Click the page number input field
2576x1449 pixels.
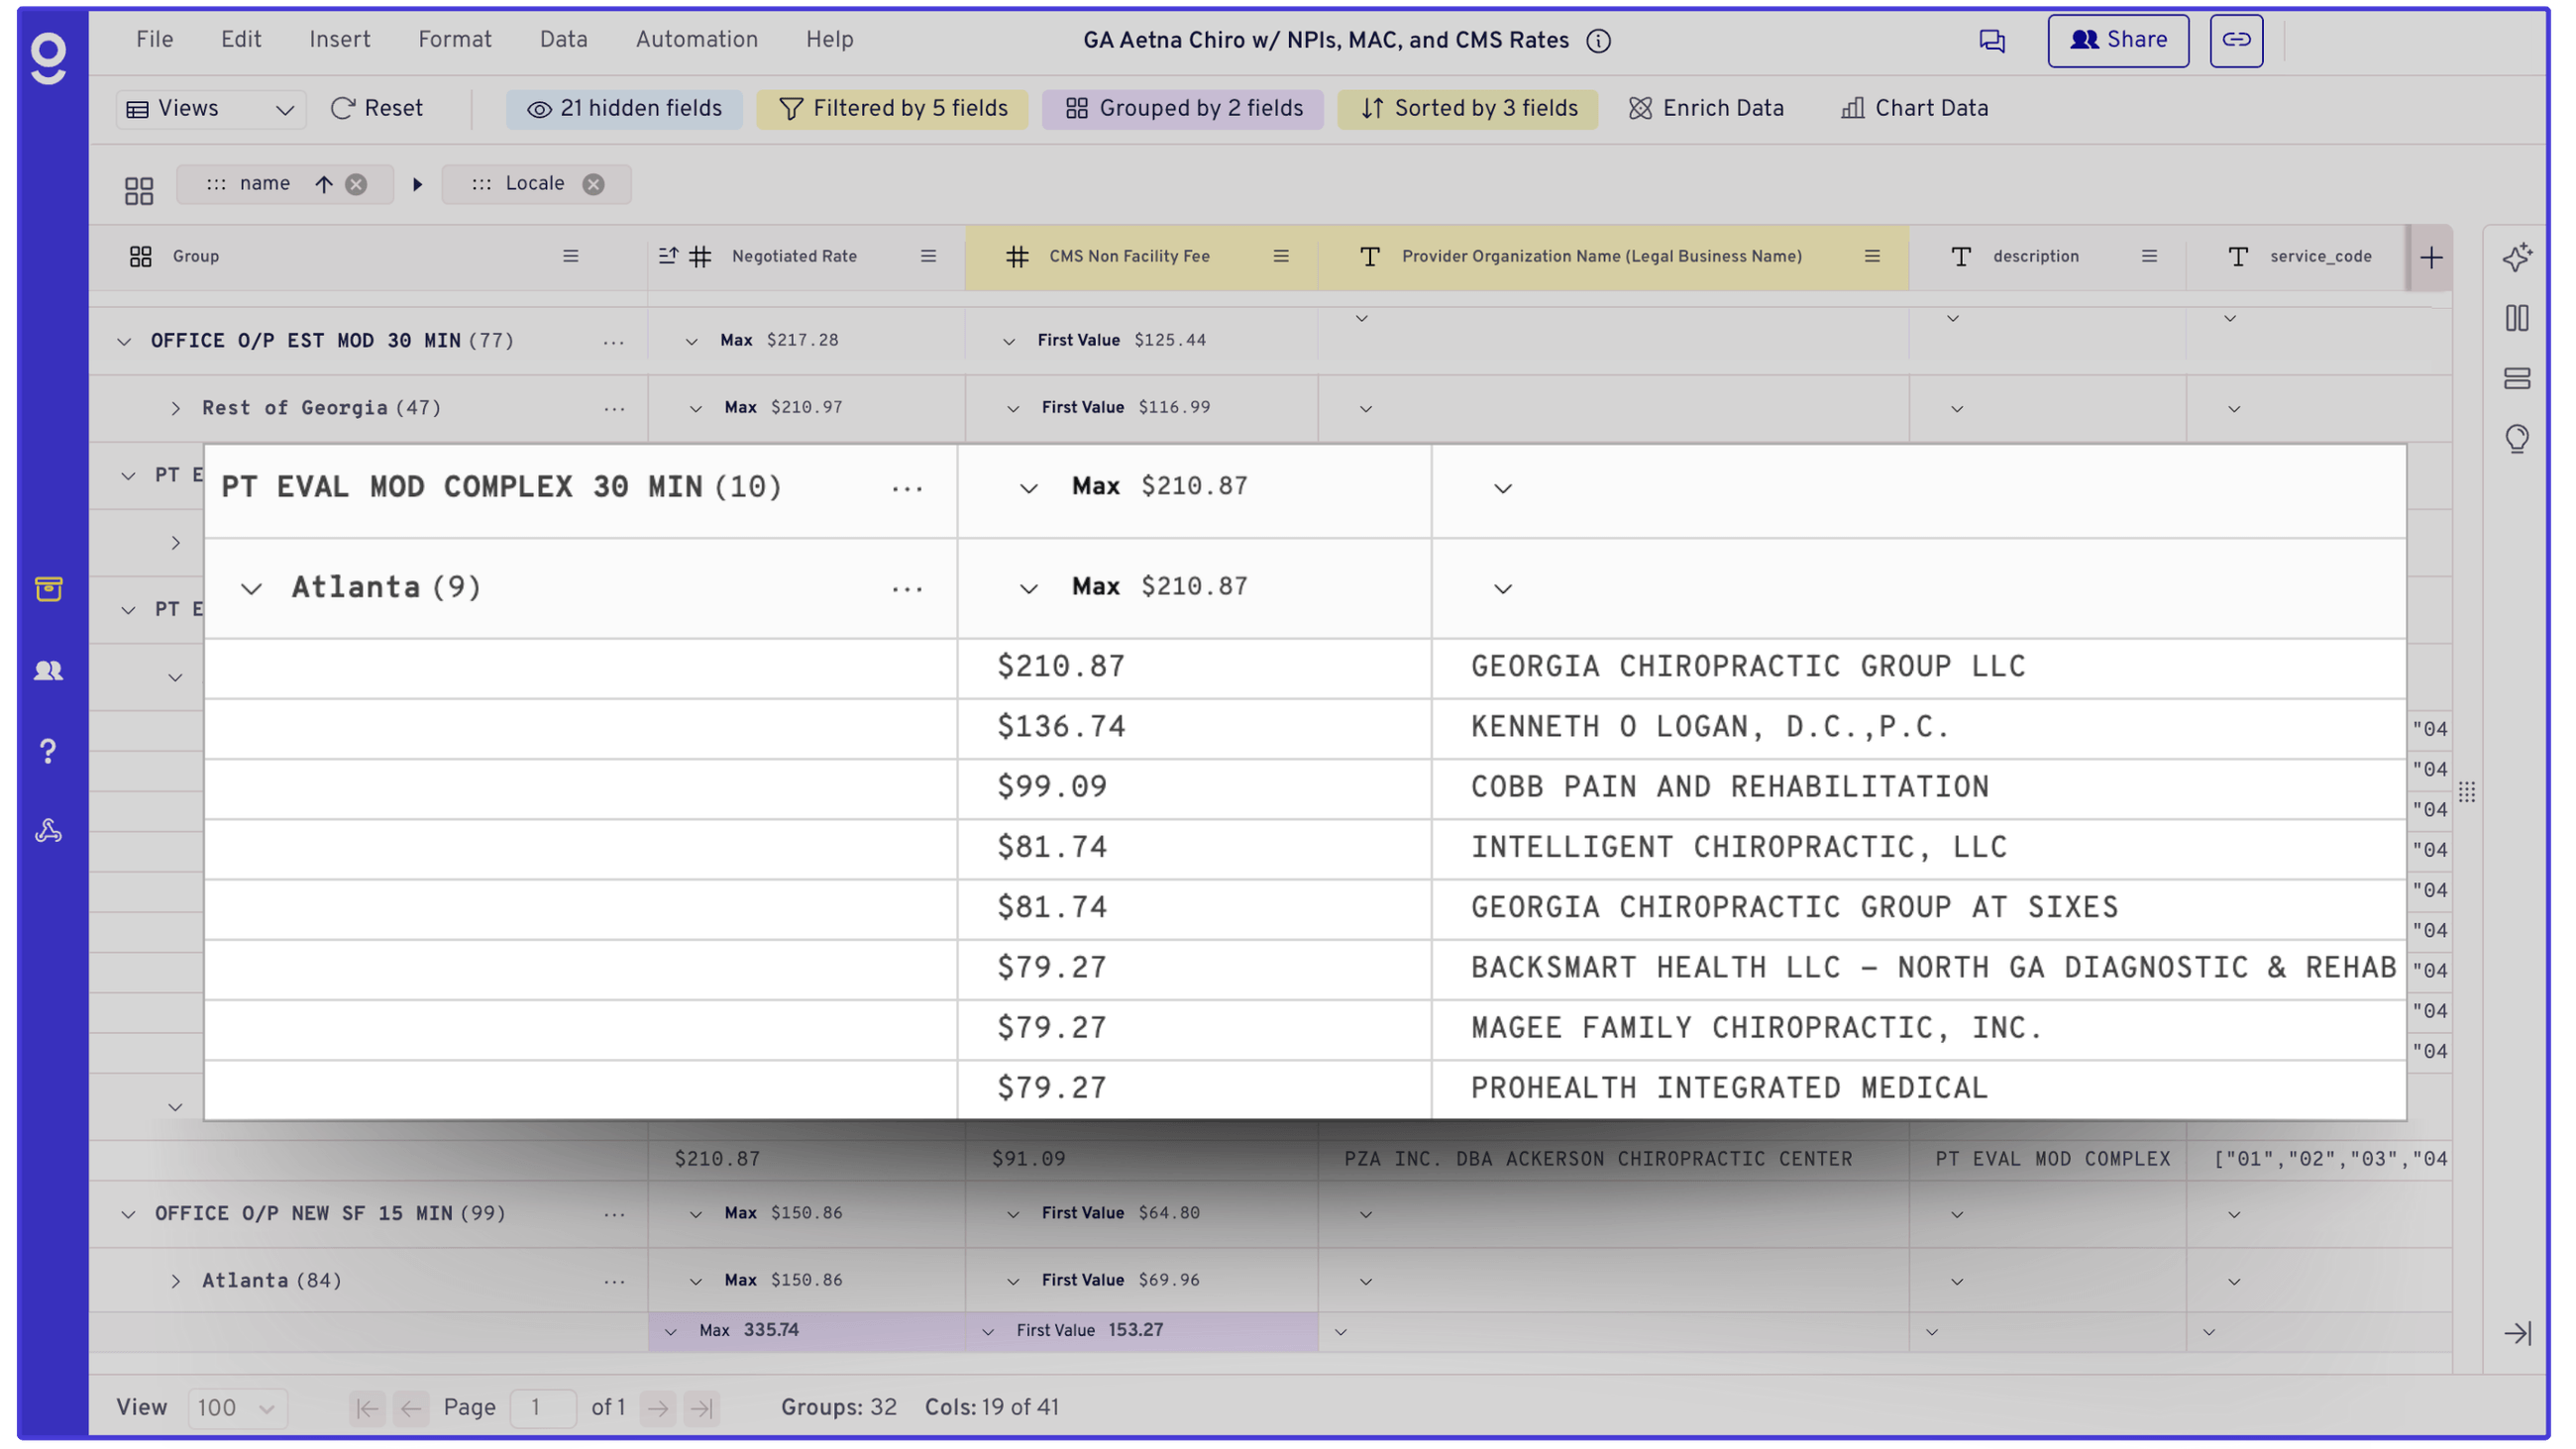coord(542,1408)
